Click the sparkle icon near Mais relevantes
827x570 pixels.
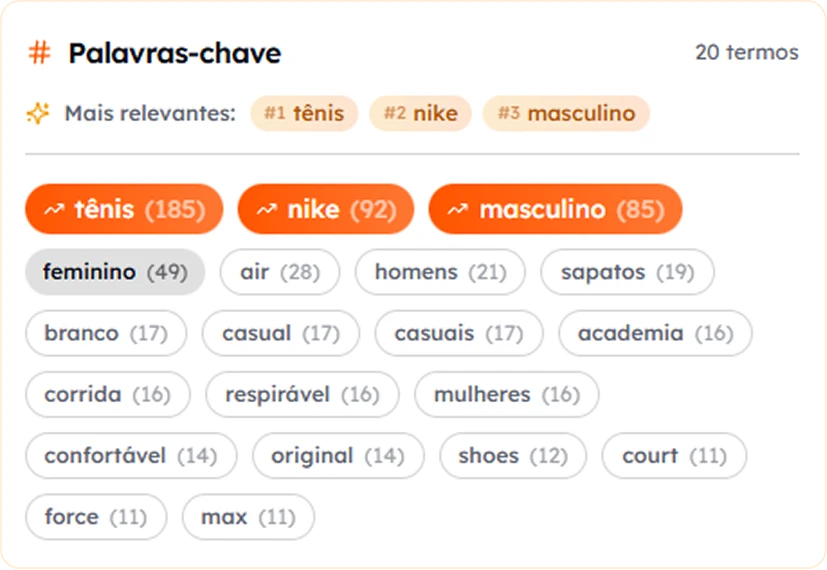click(x=37, y=113)
